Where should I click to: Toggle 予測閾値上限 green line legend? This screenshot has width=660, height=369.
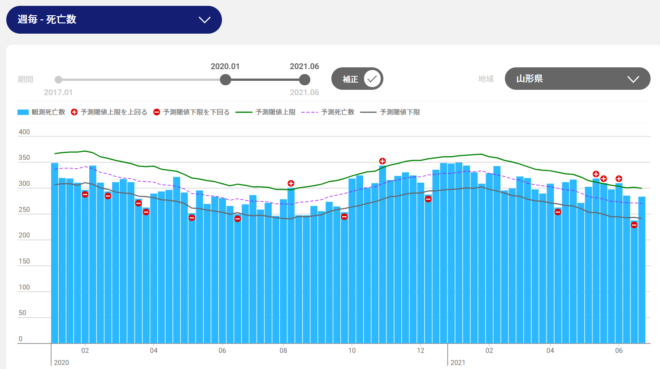coord(265,112)
